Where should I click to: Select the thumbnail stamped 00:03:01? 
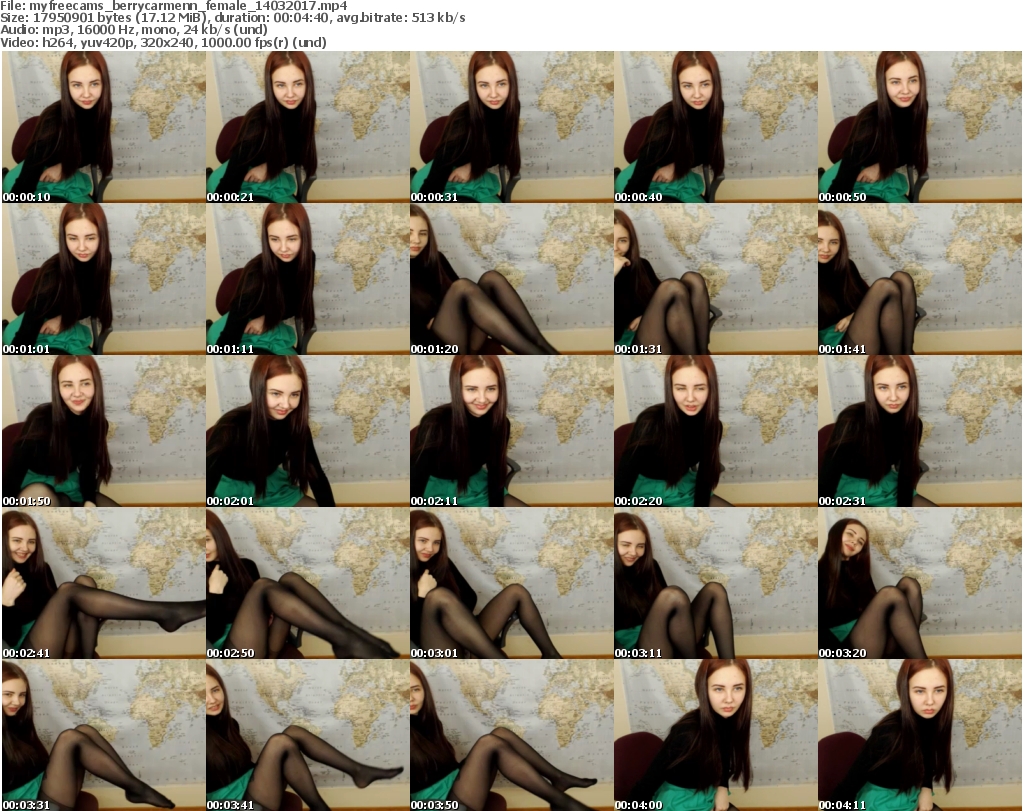click(x=512, y=583)
